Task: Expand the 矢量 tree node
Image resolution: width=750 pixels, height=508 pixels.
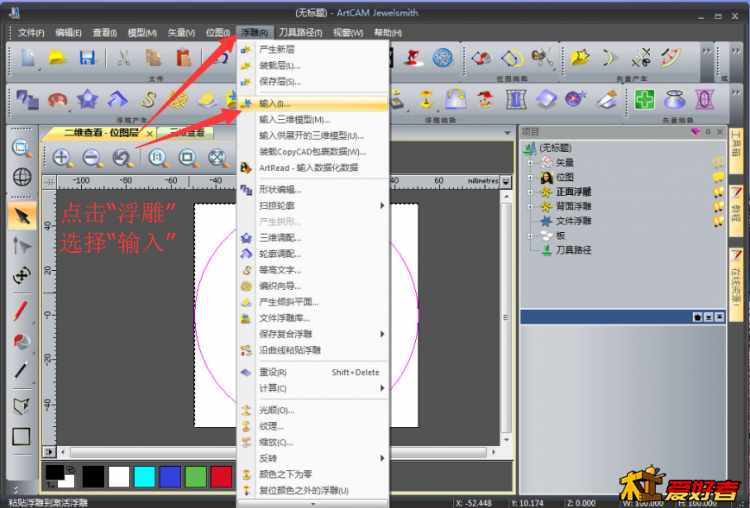Action: [530, 163]
